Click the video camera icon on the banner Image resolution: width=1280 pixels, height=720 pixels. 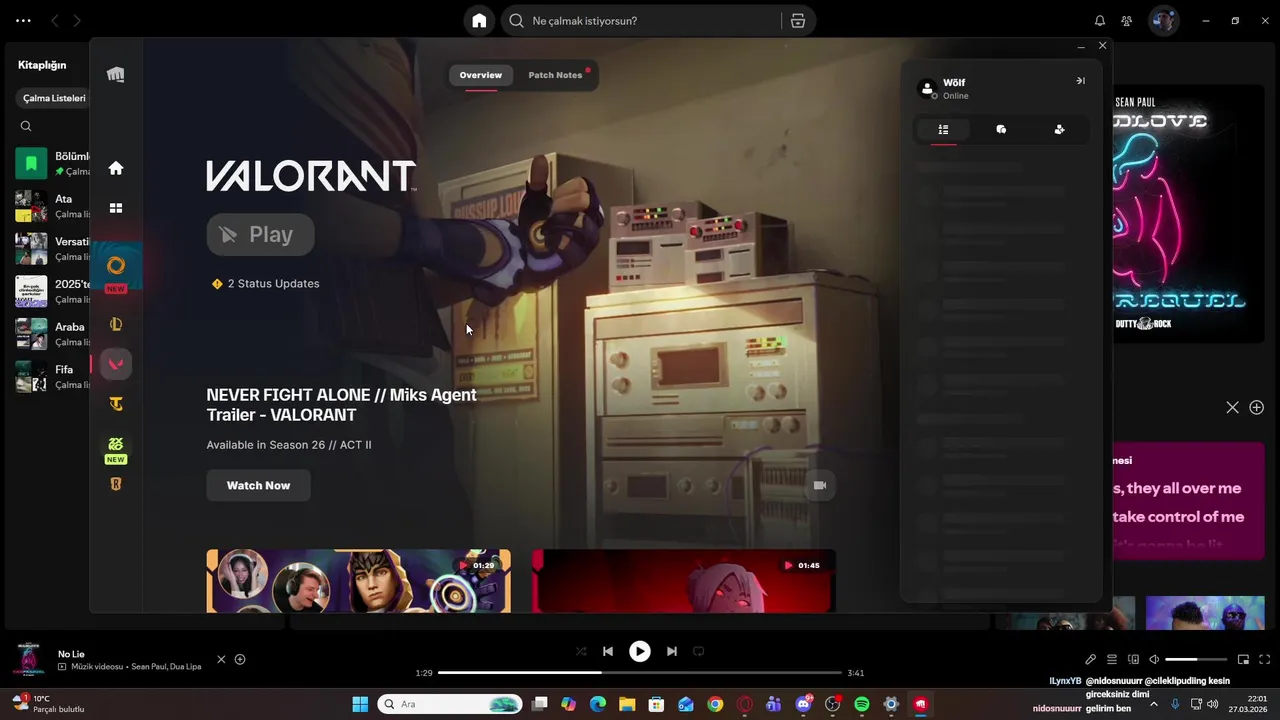(x=820, y=485)
